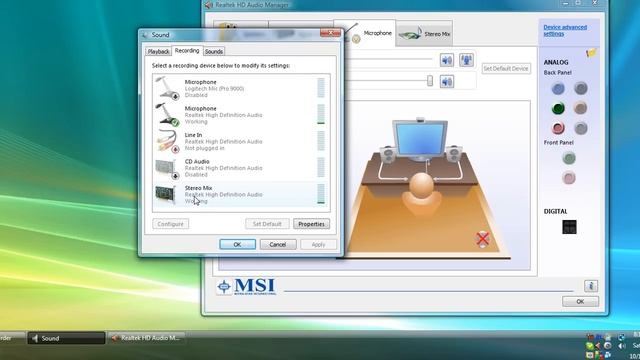Select the Line In recording device
The image size is (640, 360).
[x=241, y=141]
